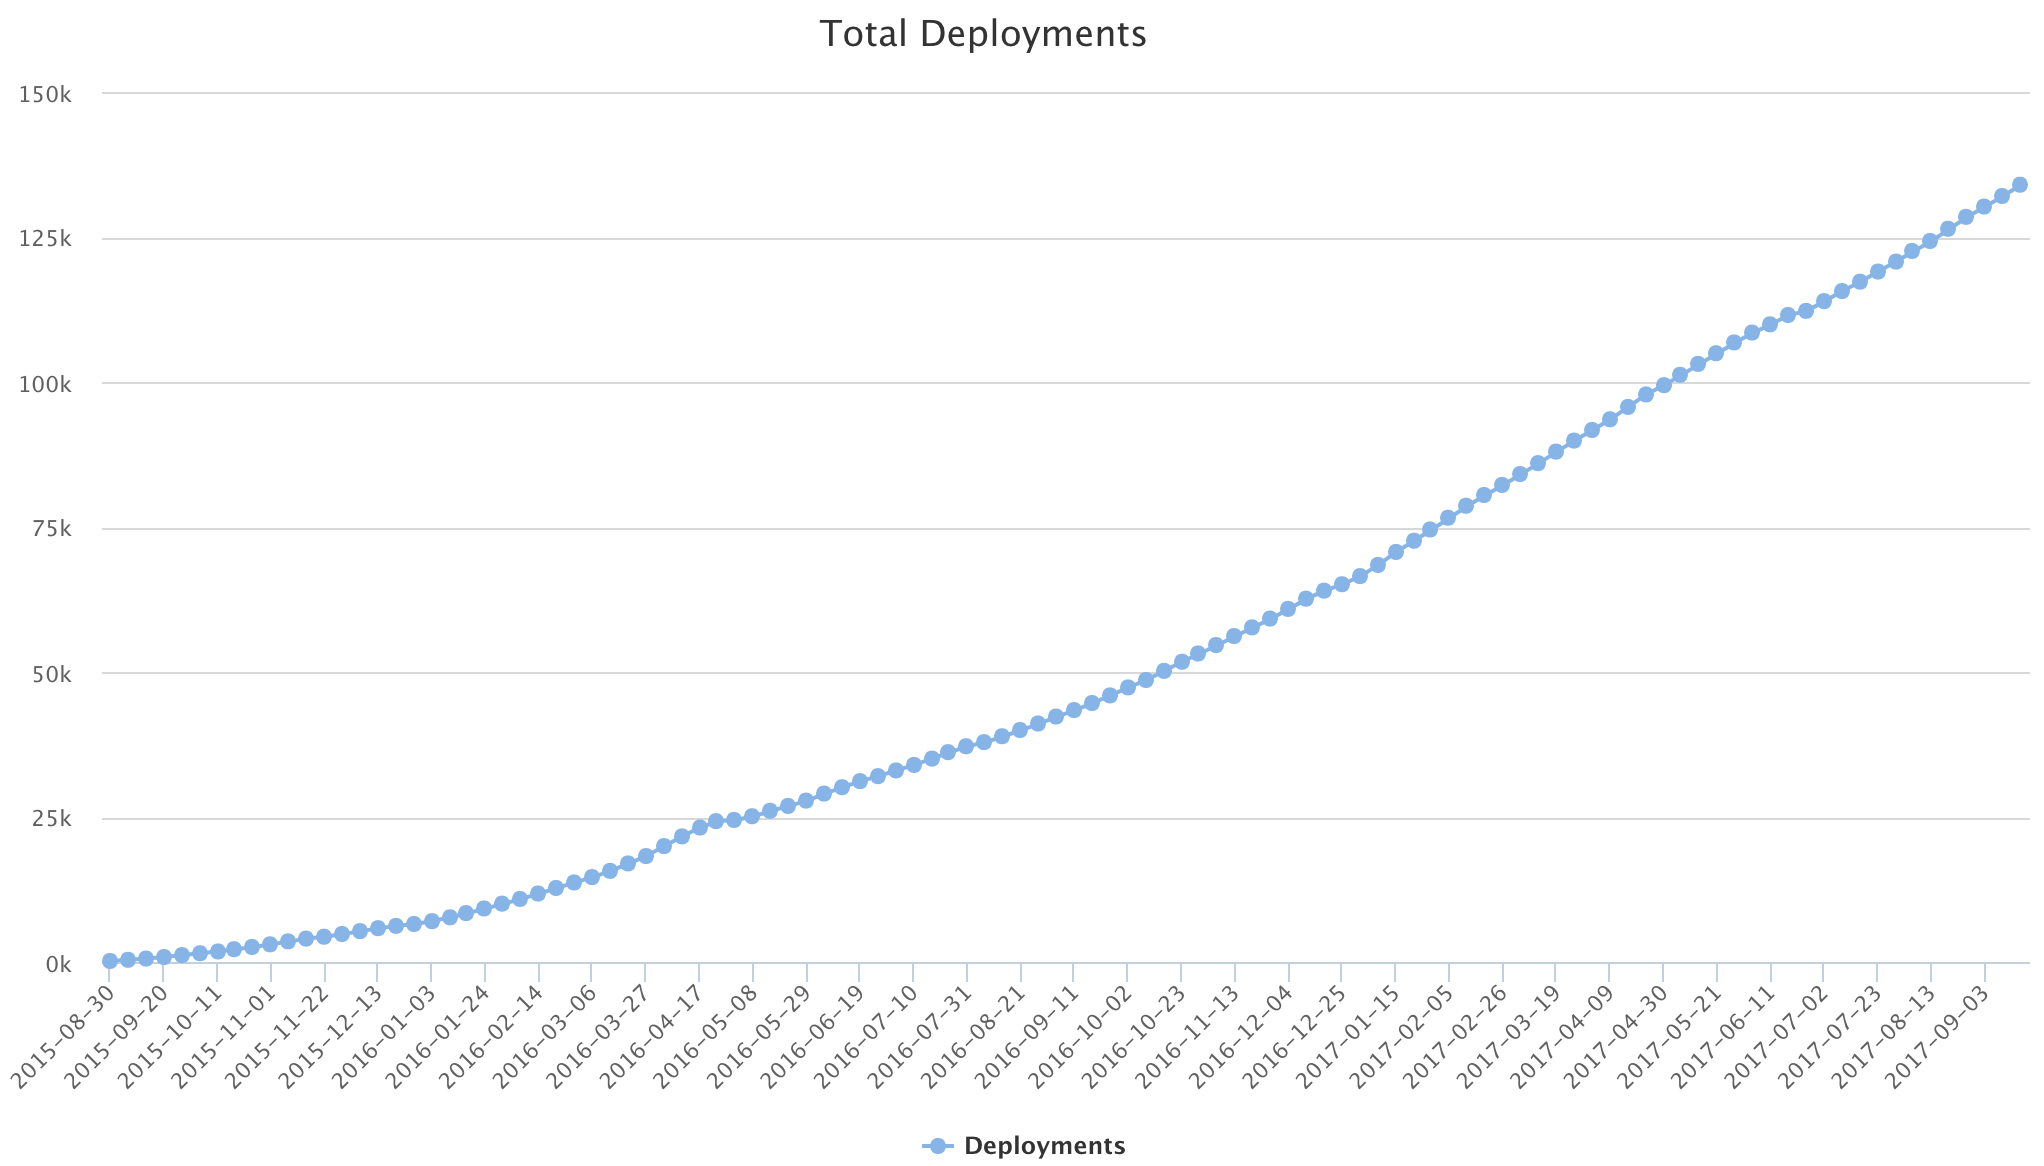Screen dimensions: 2044x1166
Task: Click data point above the 2017-04-09 tick
Action: pos(1609,419)
